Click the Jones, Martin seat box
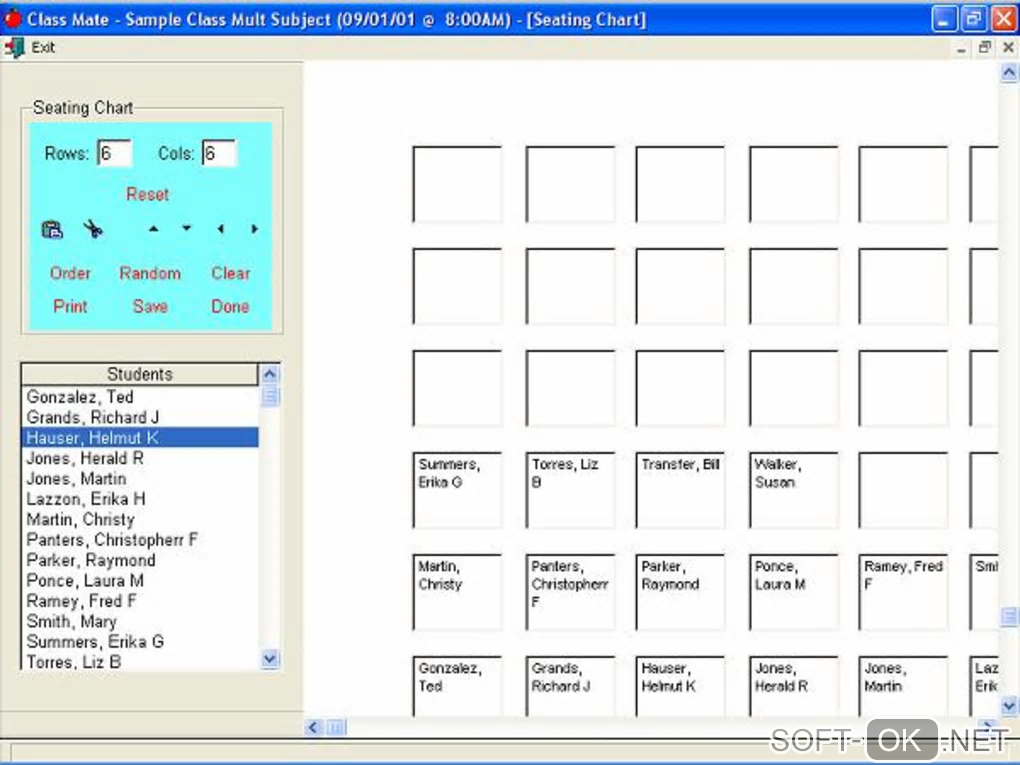Screen dimensions: 1020x765 click(904, 686)
